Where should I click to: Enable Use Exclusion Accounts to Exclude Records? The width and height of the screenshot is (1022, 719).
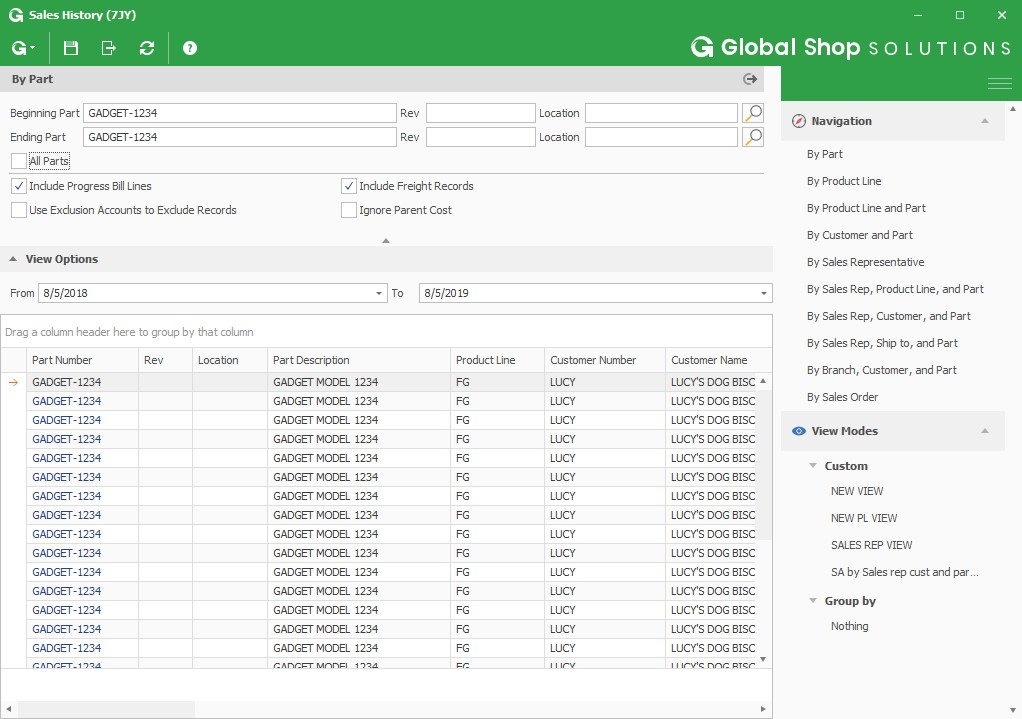pyautogui.click(x=19, y=210)
